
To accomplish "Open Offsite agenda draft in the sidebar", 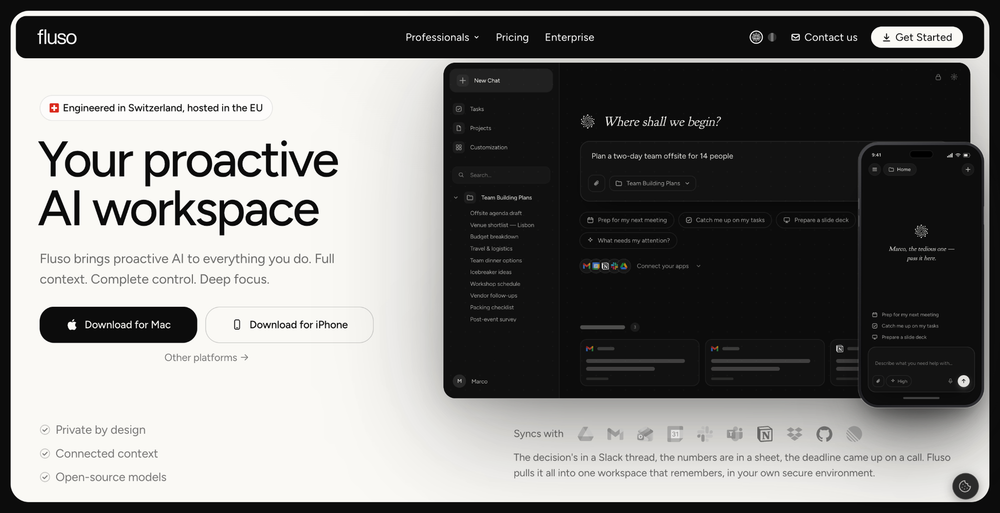I will (496, 213).
